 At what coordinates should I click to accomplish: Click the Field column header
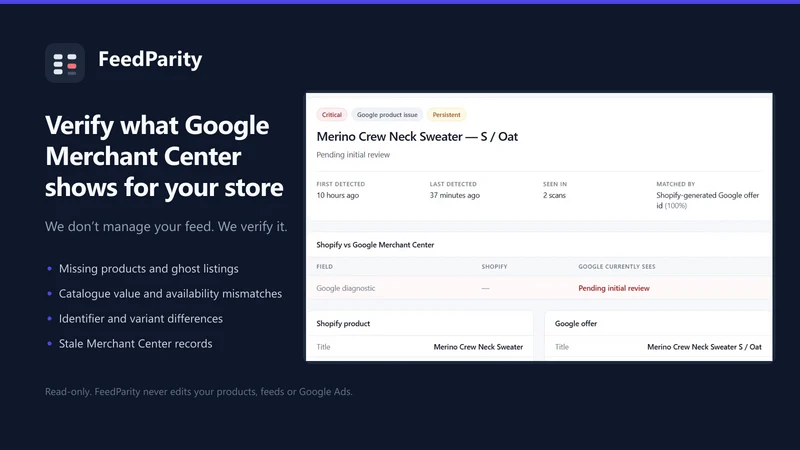tap(324, 267)
